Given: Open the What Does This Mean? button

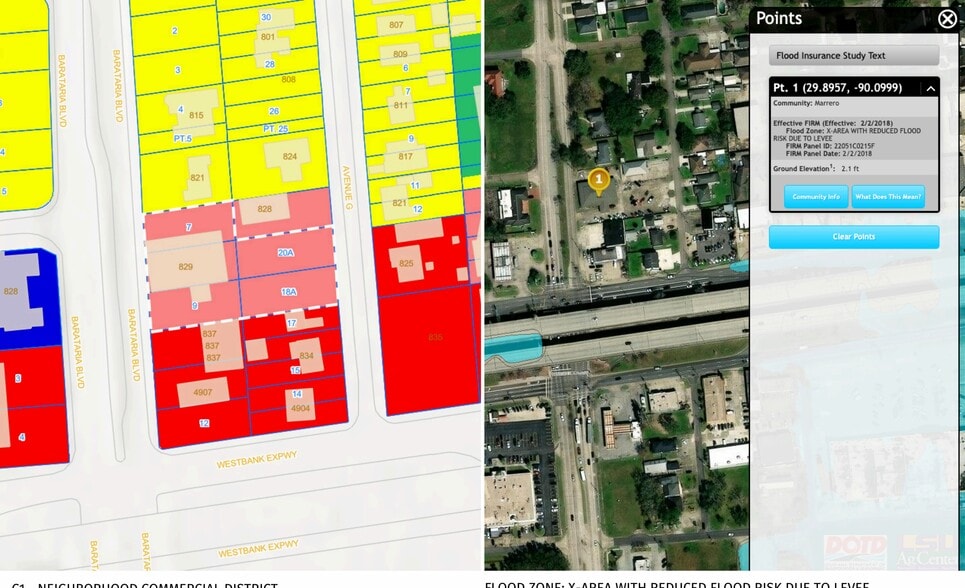Looking at the screenshot, I should point(888,197).
